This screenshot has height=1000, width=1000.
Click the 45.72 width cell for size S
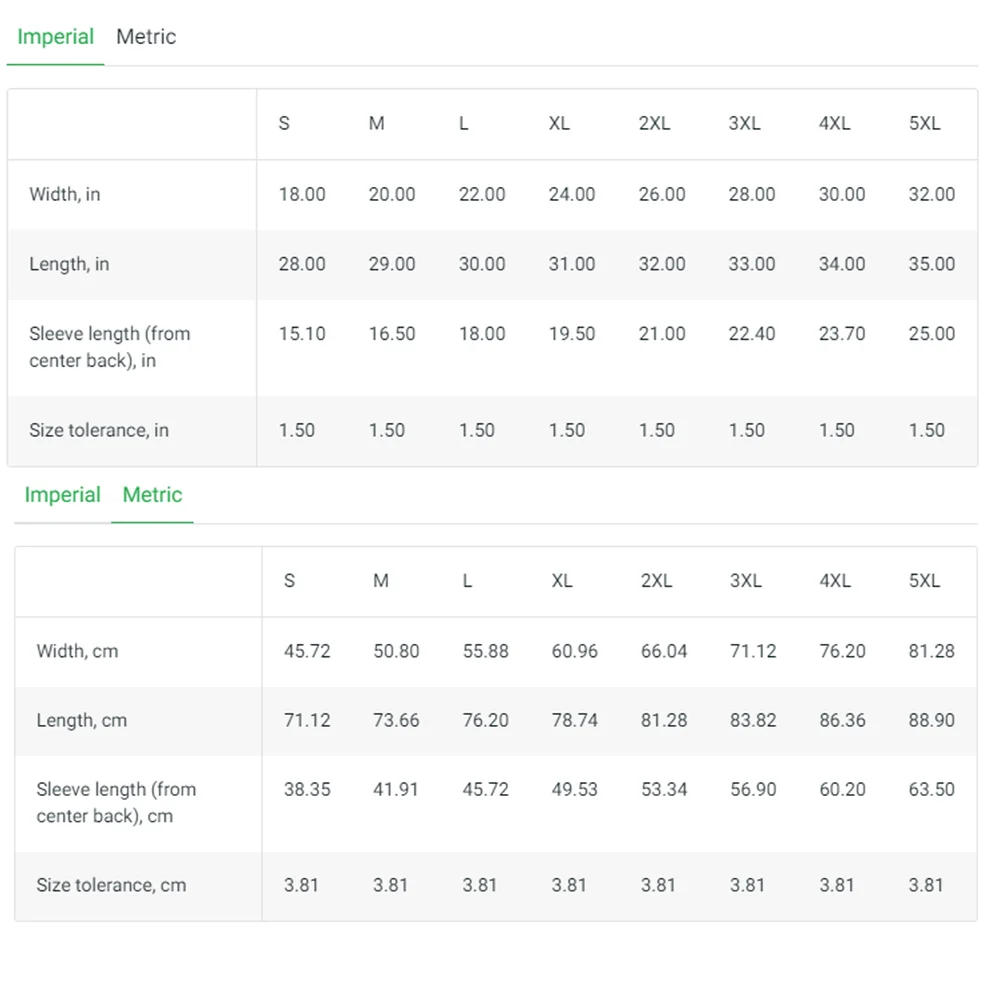coord(307,651)
